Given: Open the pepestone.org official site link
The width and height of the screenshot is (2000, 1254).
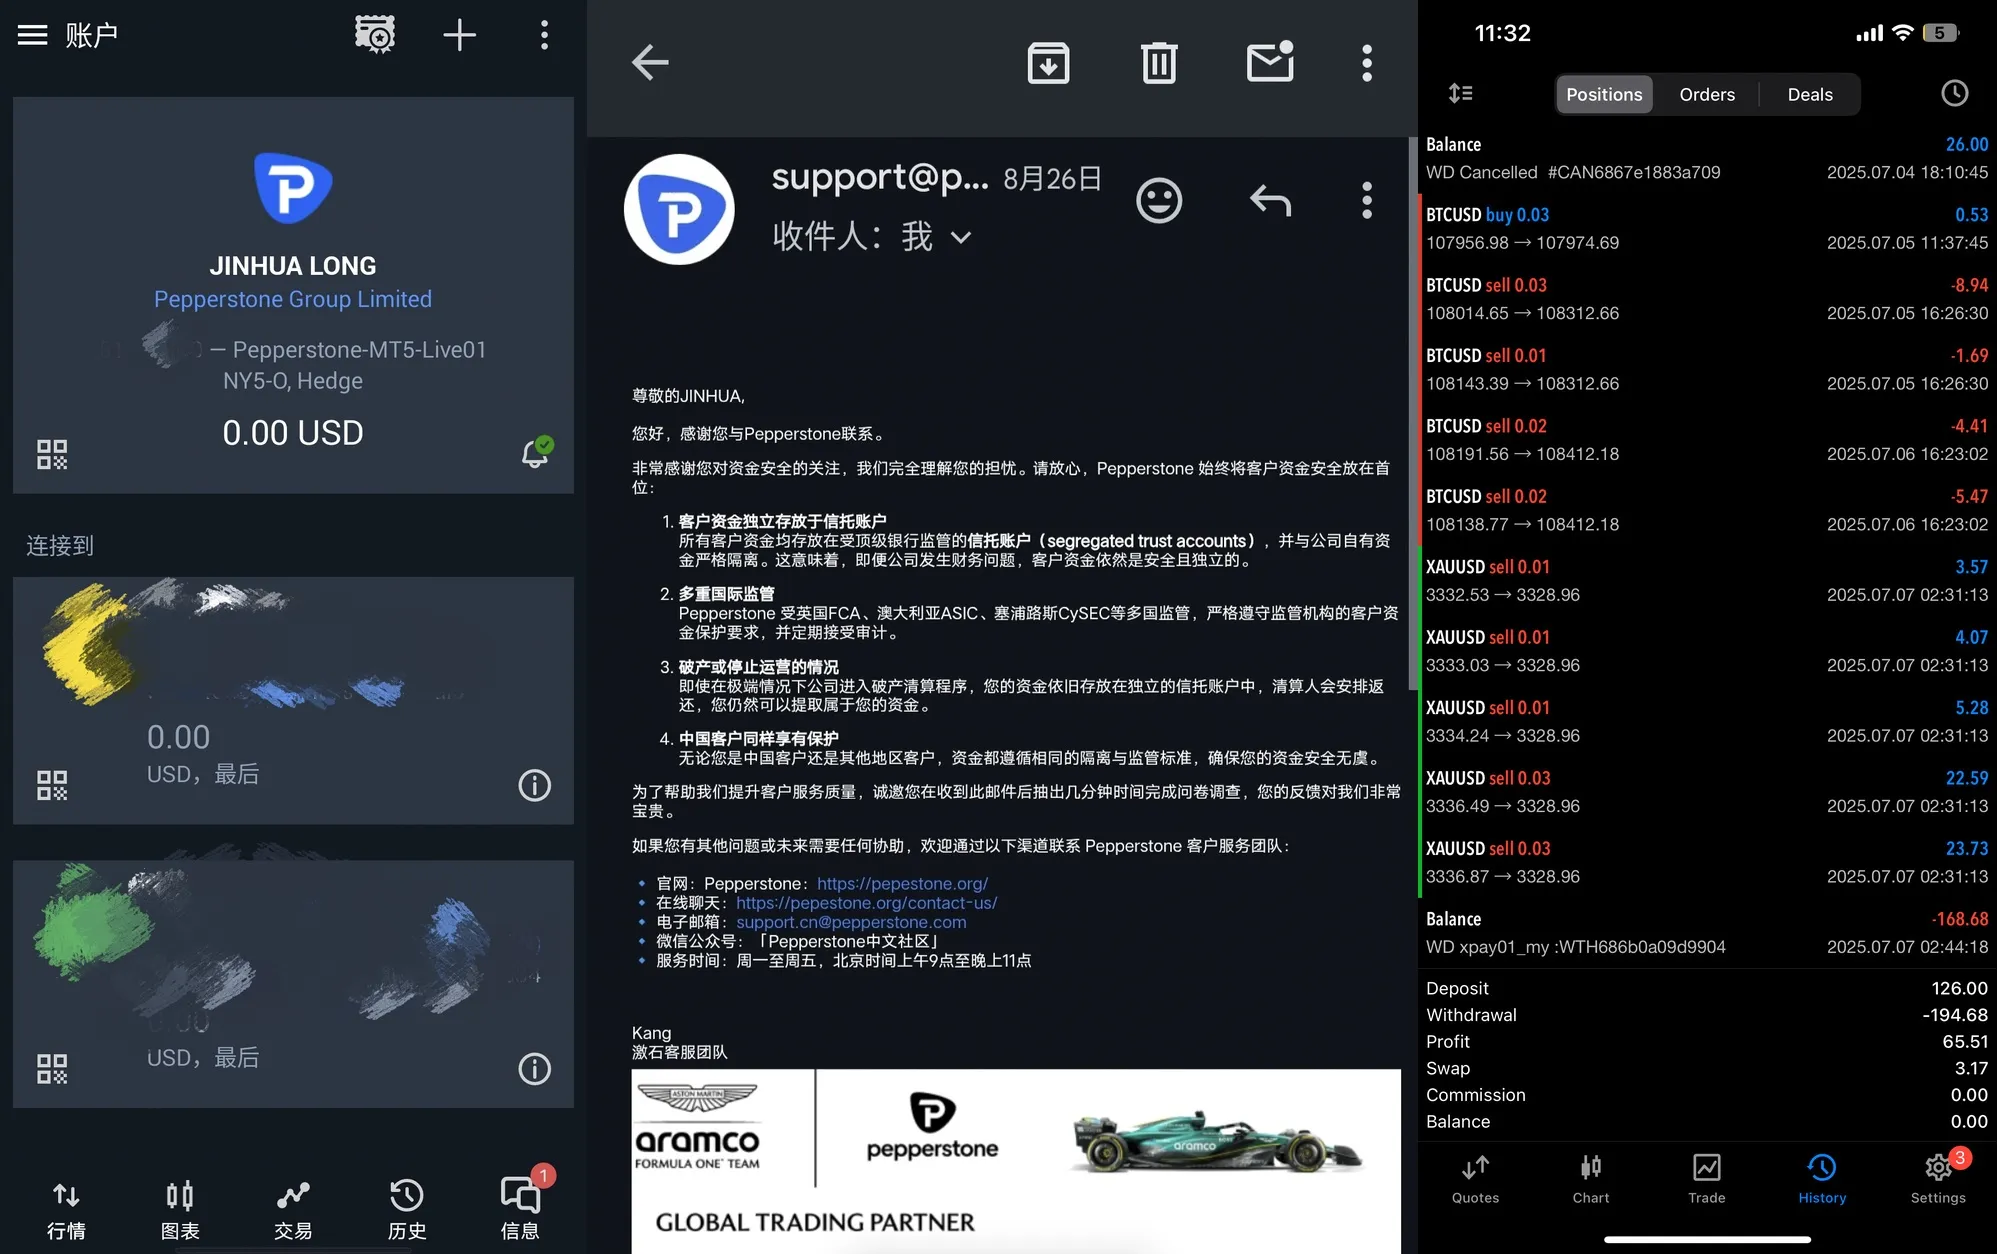Looking at the screenshot, I should [902, 884].
